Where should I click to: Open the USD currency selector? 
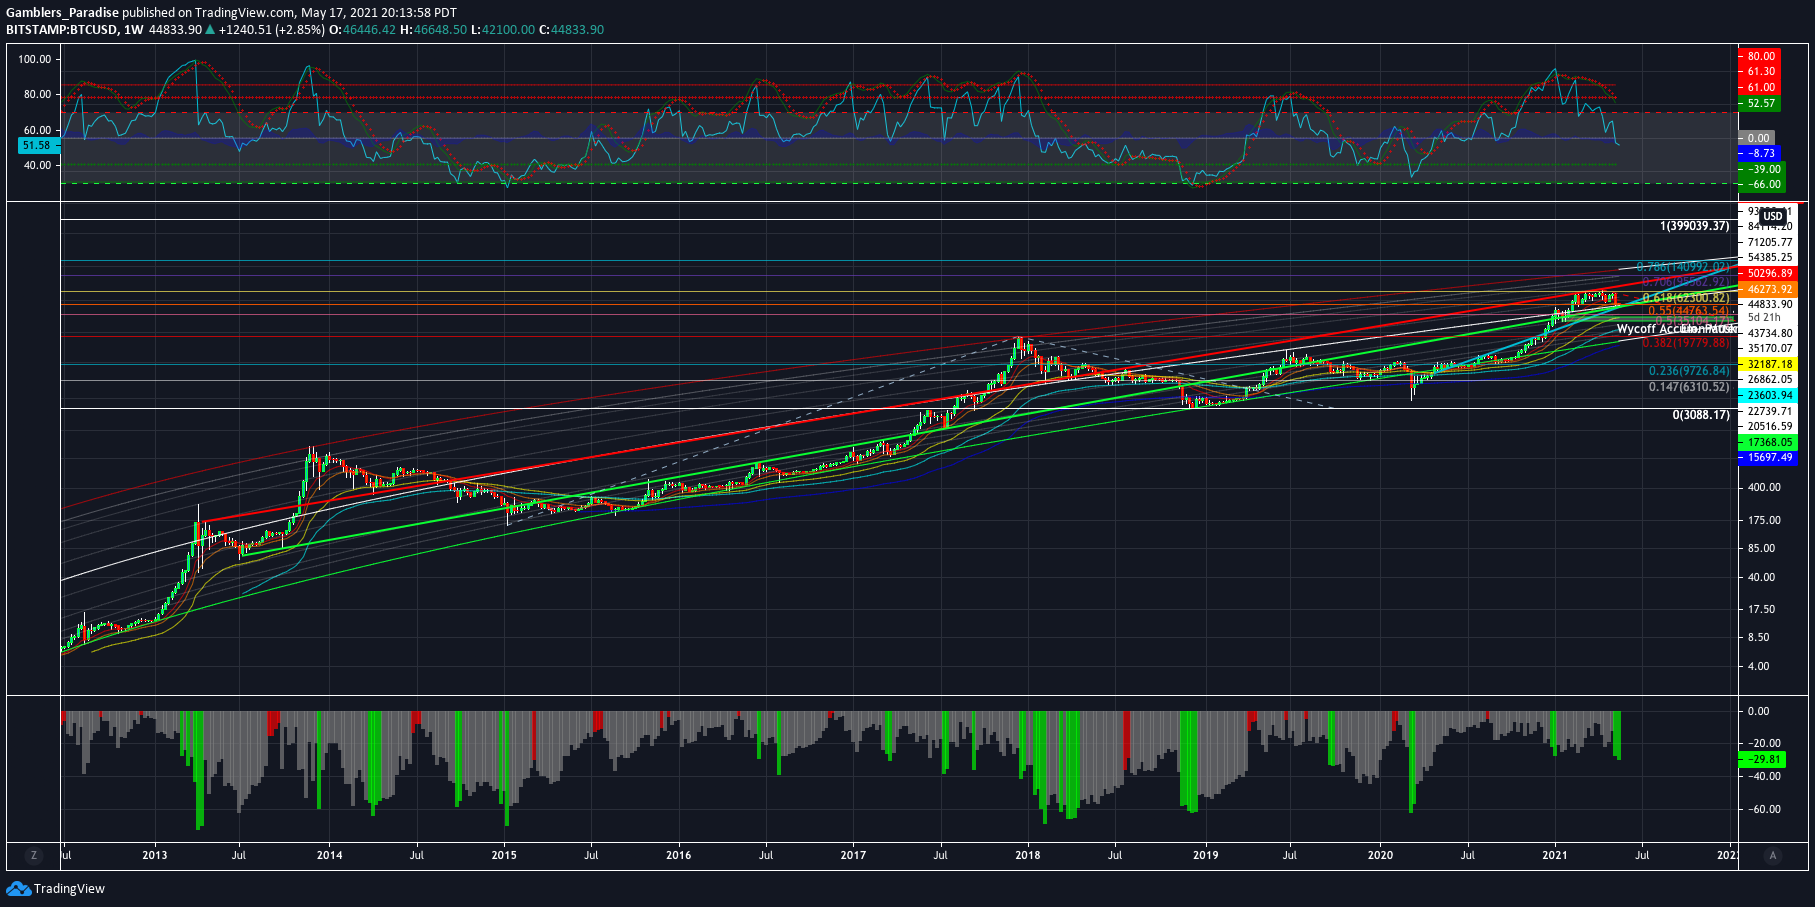pos(1773,216)
